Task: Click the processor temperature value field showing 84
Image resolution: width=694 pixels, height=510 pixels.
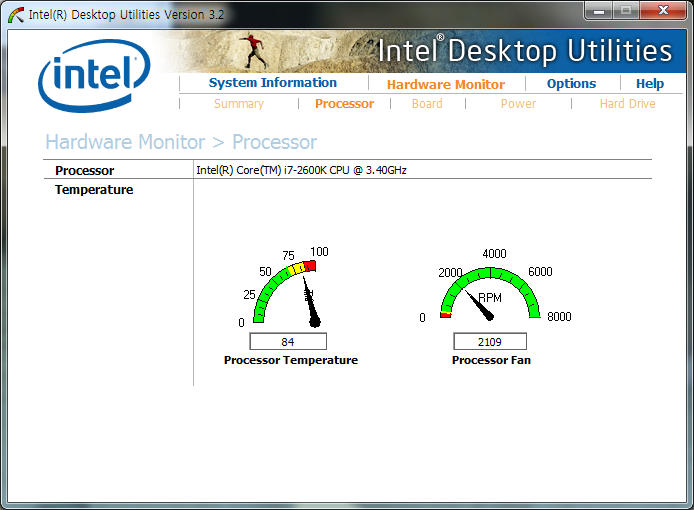Action: pyautogui.click(x=288, y=341)
